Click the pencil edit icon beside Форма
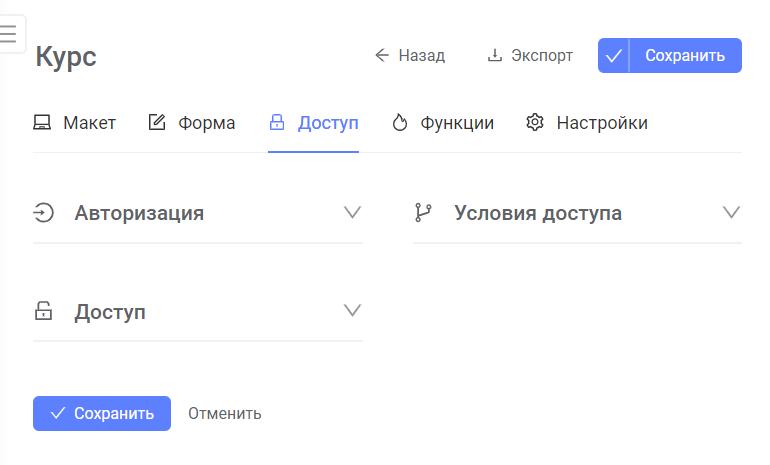This screenshot has width=770, height=465. [157, 122]
